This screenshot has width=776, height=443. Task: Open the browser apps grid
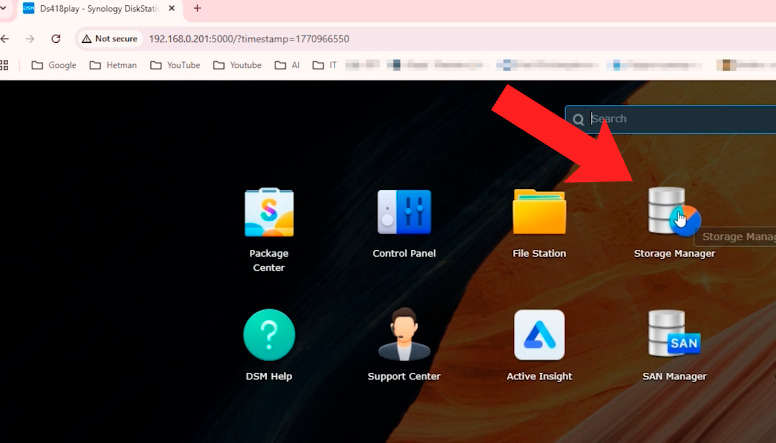[4, 65]
